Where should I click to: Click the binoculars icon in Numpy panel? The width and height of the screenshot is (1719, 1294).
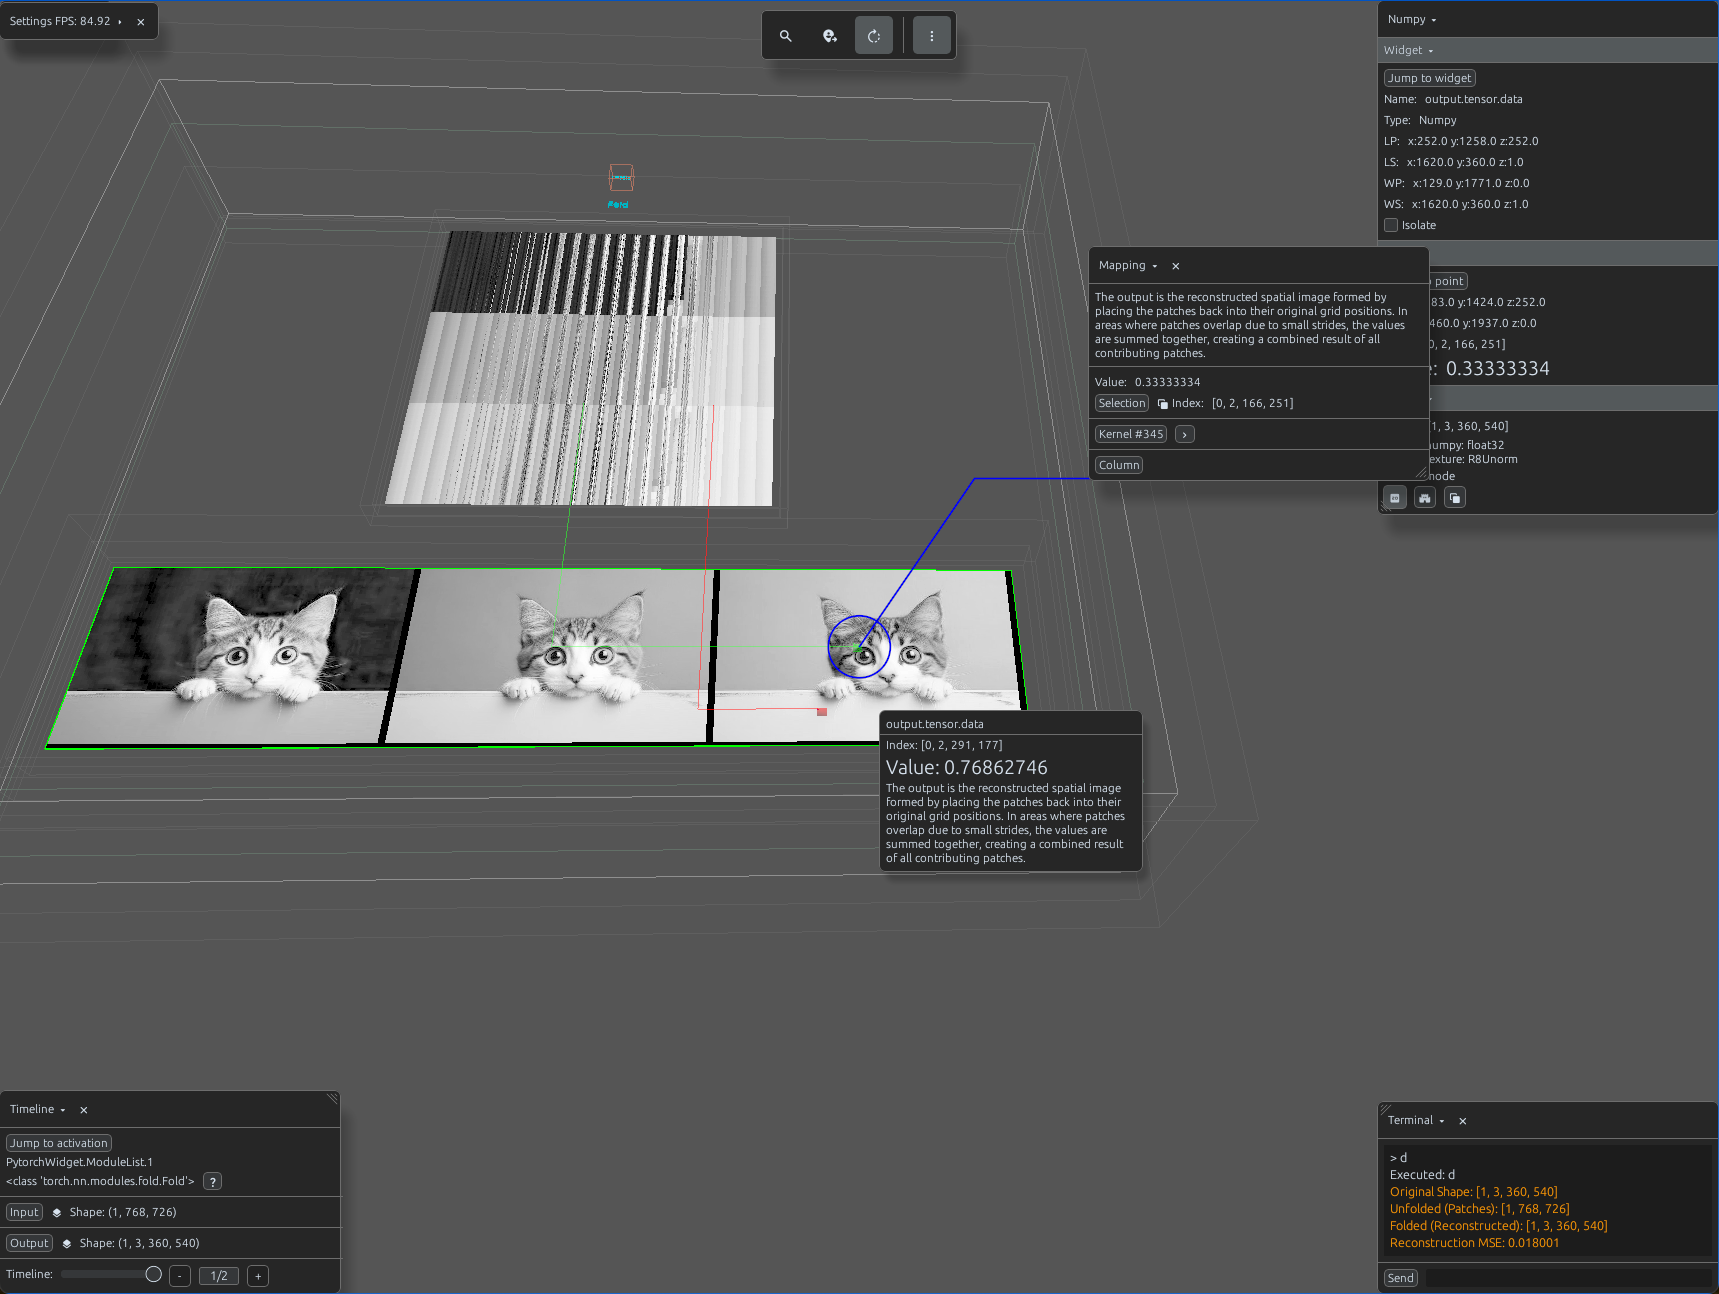click(x=1425, y=498)
